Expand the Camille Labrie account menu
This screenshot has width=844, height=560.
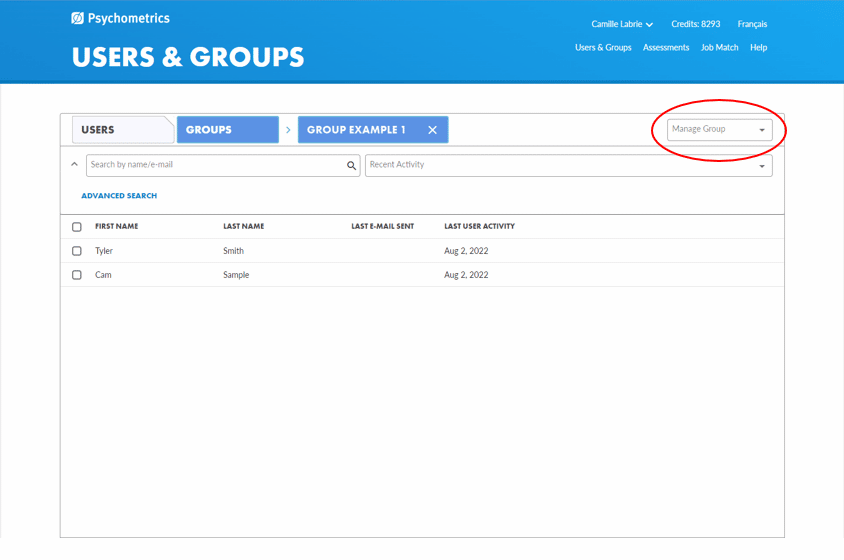point(622,24)
